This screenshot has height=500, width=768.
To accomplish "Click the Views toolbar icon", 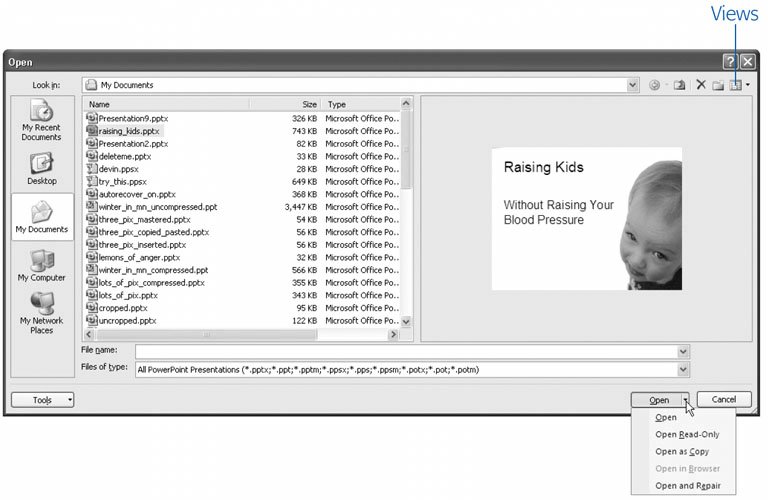I will 736,86.
